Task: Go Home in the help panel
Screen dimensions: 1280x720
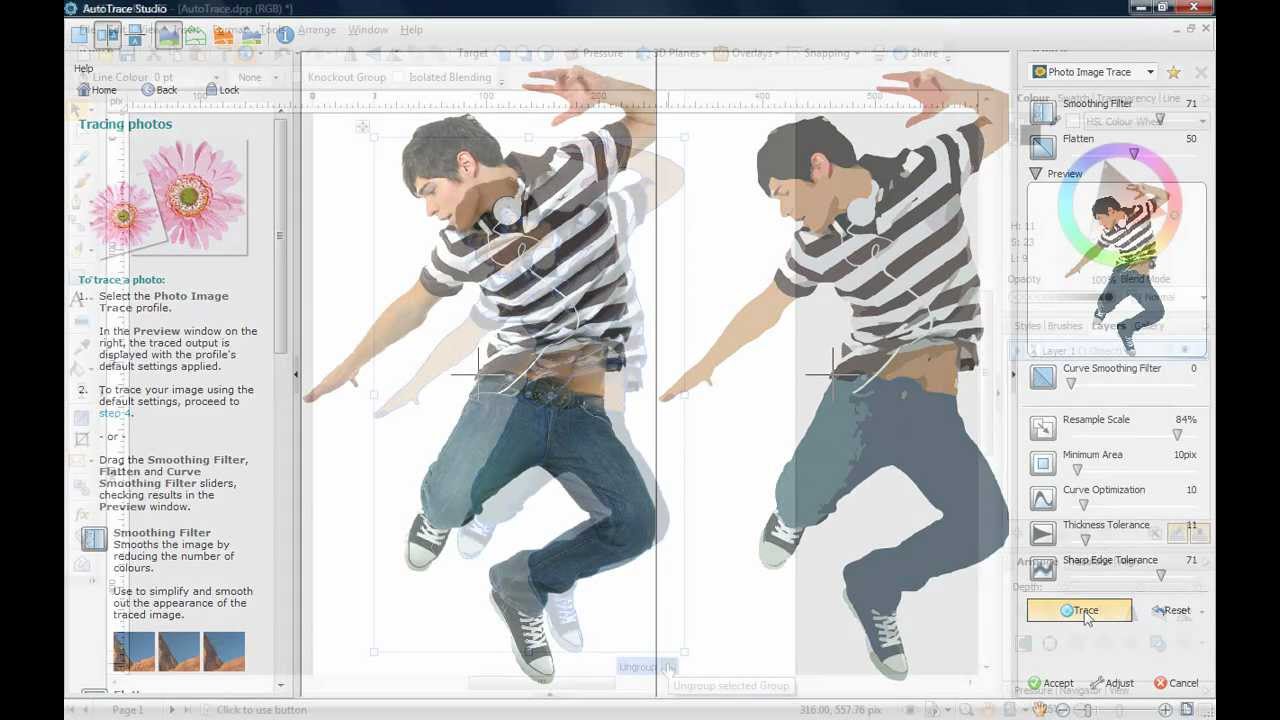Action: pyautogui.click(x=97, y=90)
